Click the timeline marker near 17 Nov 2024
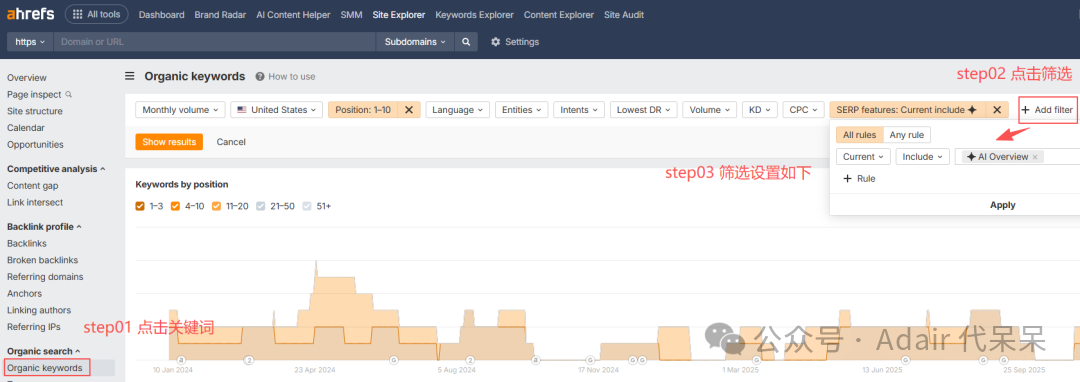 tap(590, 359)
